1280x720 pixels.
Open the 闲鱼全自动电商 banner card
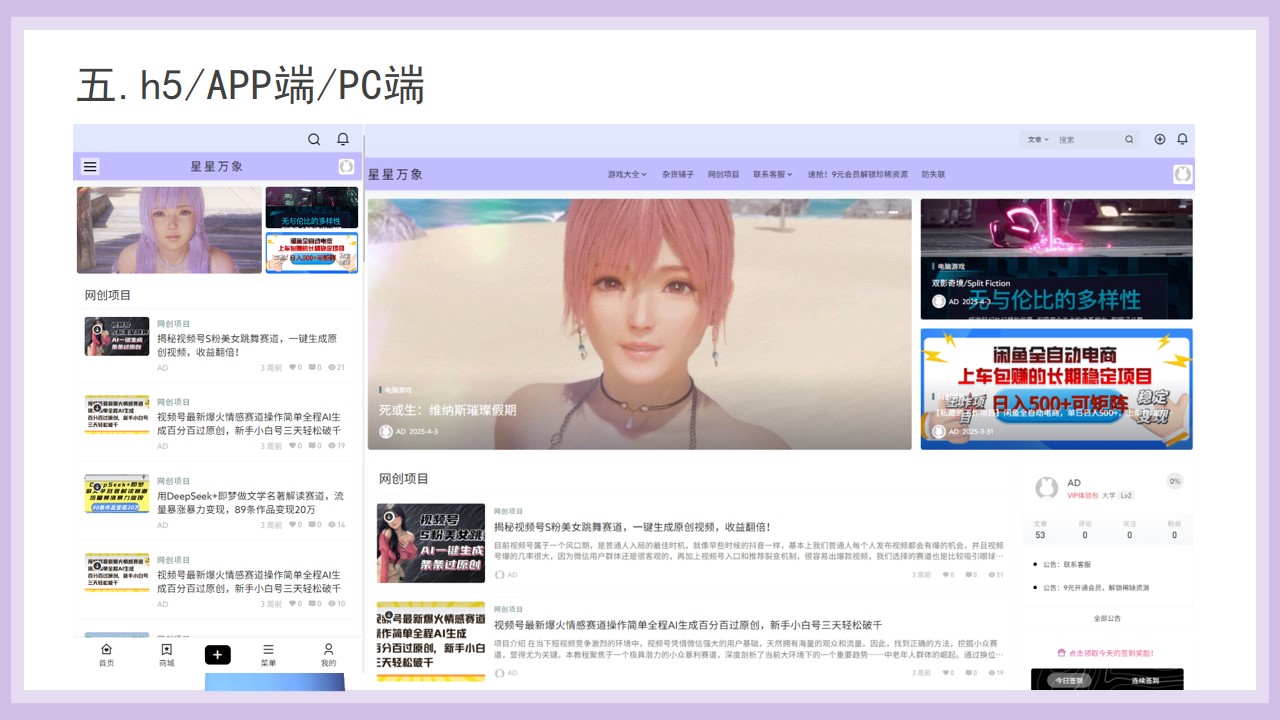[1056, 389]
